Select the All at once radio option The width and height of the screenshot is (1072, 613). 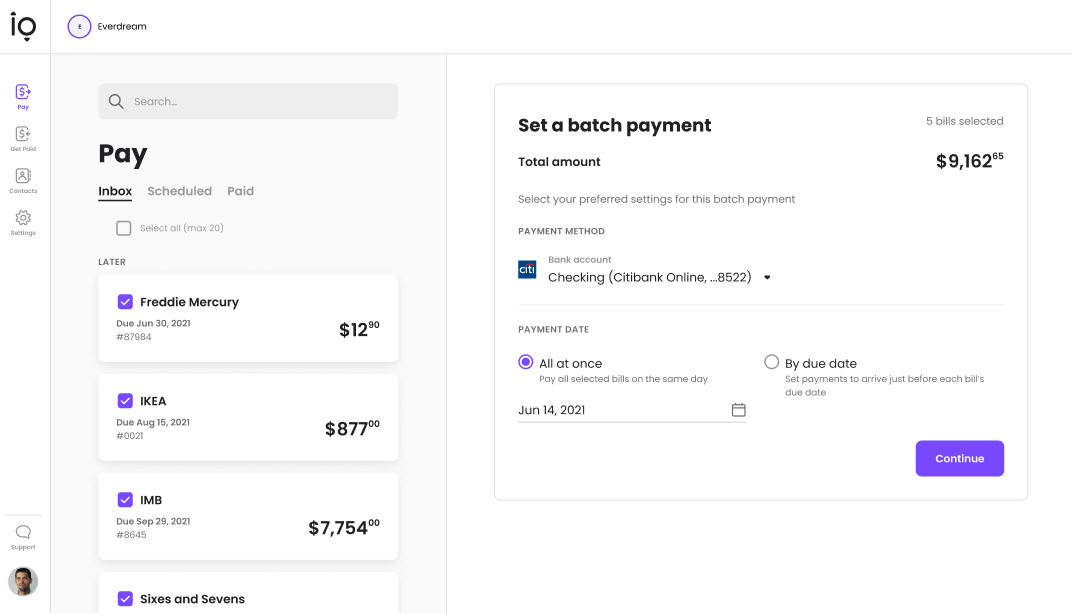526,362
